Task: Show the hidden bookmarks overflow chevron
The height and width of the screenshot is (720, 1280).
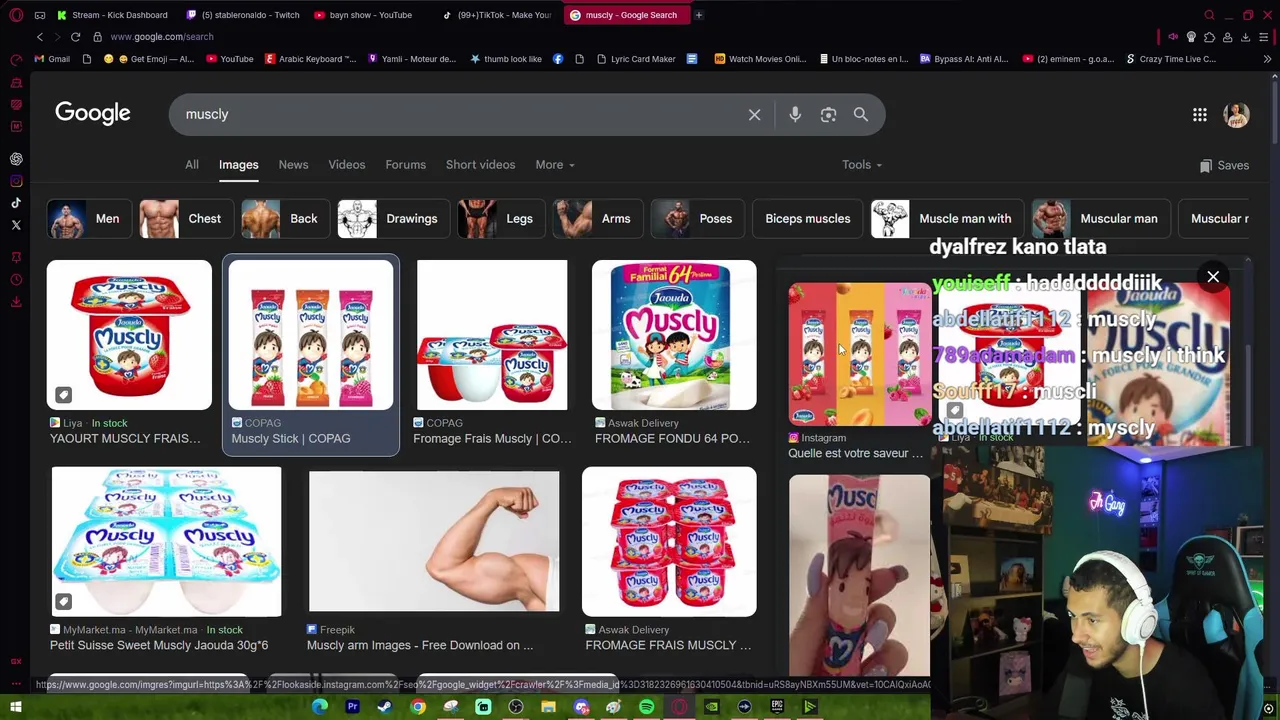Action: pos(1267,59)
